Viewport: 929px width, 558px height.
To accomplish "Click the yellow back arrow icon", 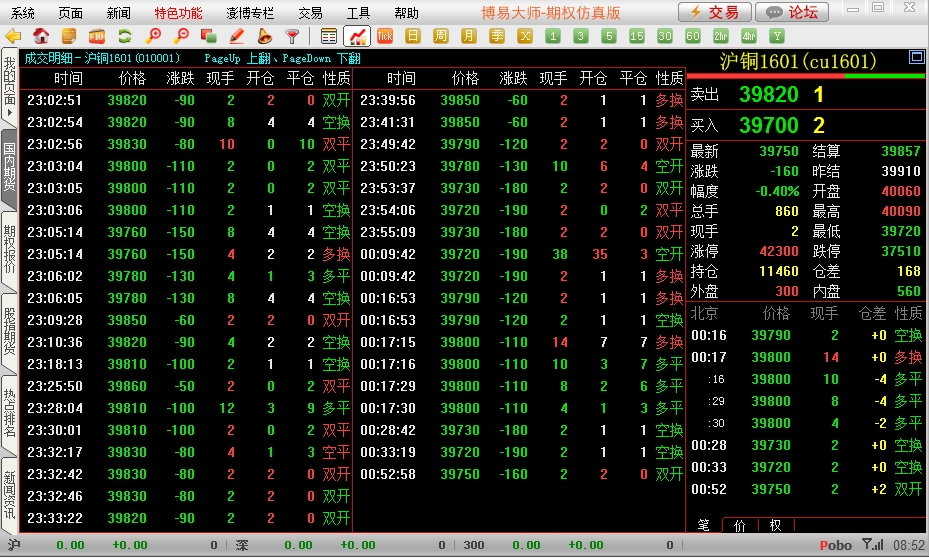I will (x=13, y=36).
